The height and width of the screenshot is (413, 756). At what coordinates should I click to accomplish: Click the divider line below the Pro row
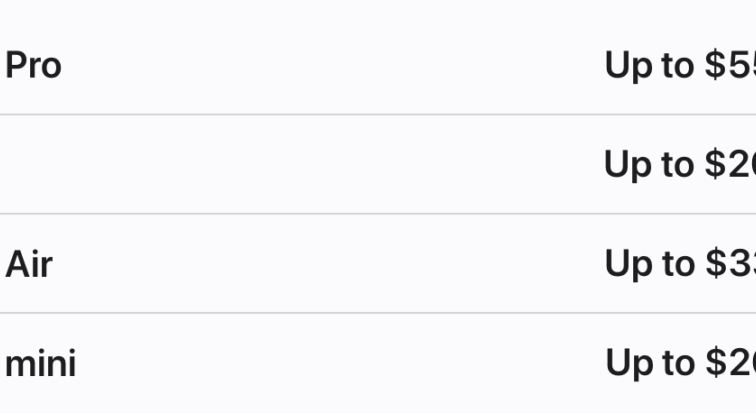click(x=378, y=115)
